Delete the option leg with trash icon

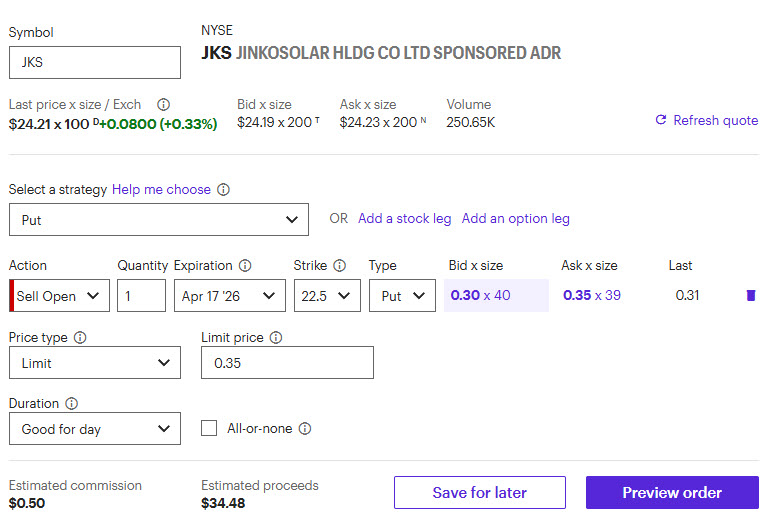(751, 296)
